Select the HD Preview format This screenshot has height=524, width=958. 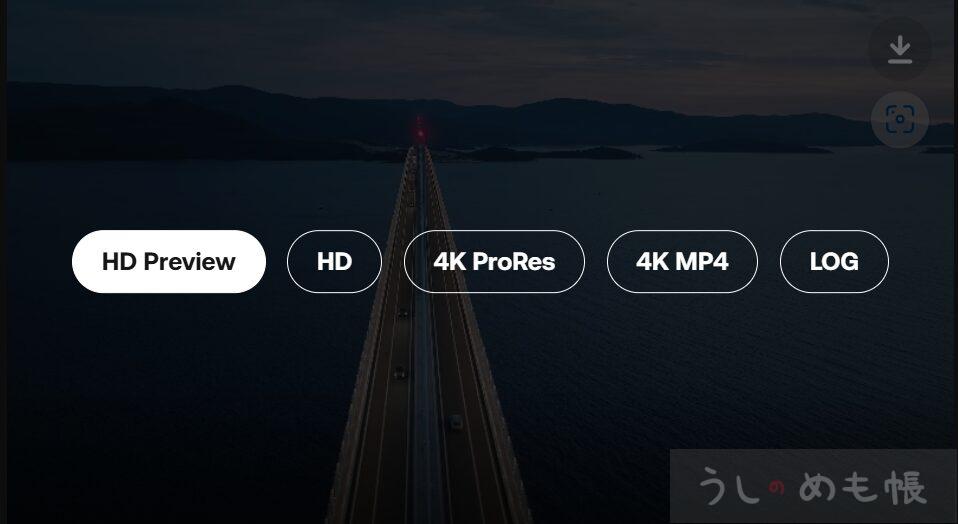pos(168,262)
